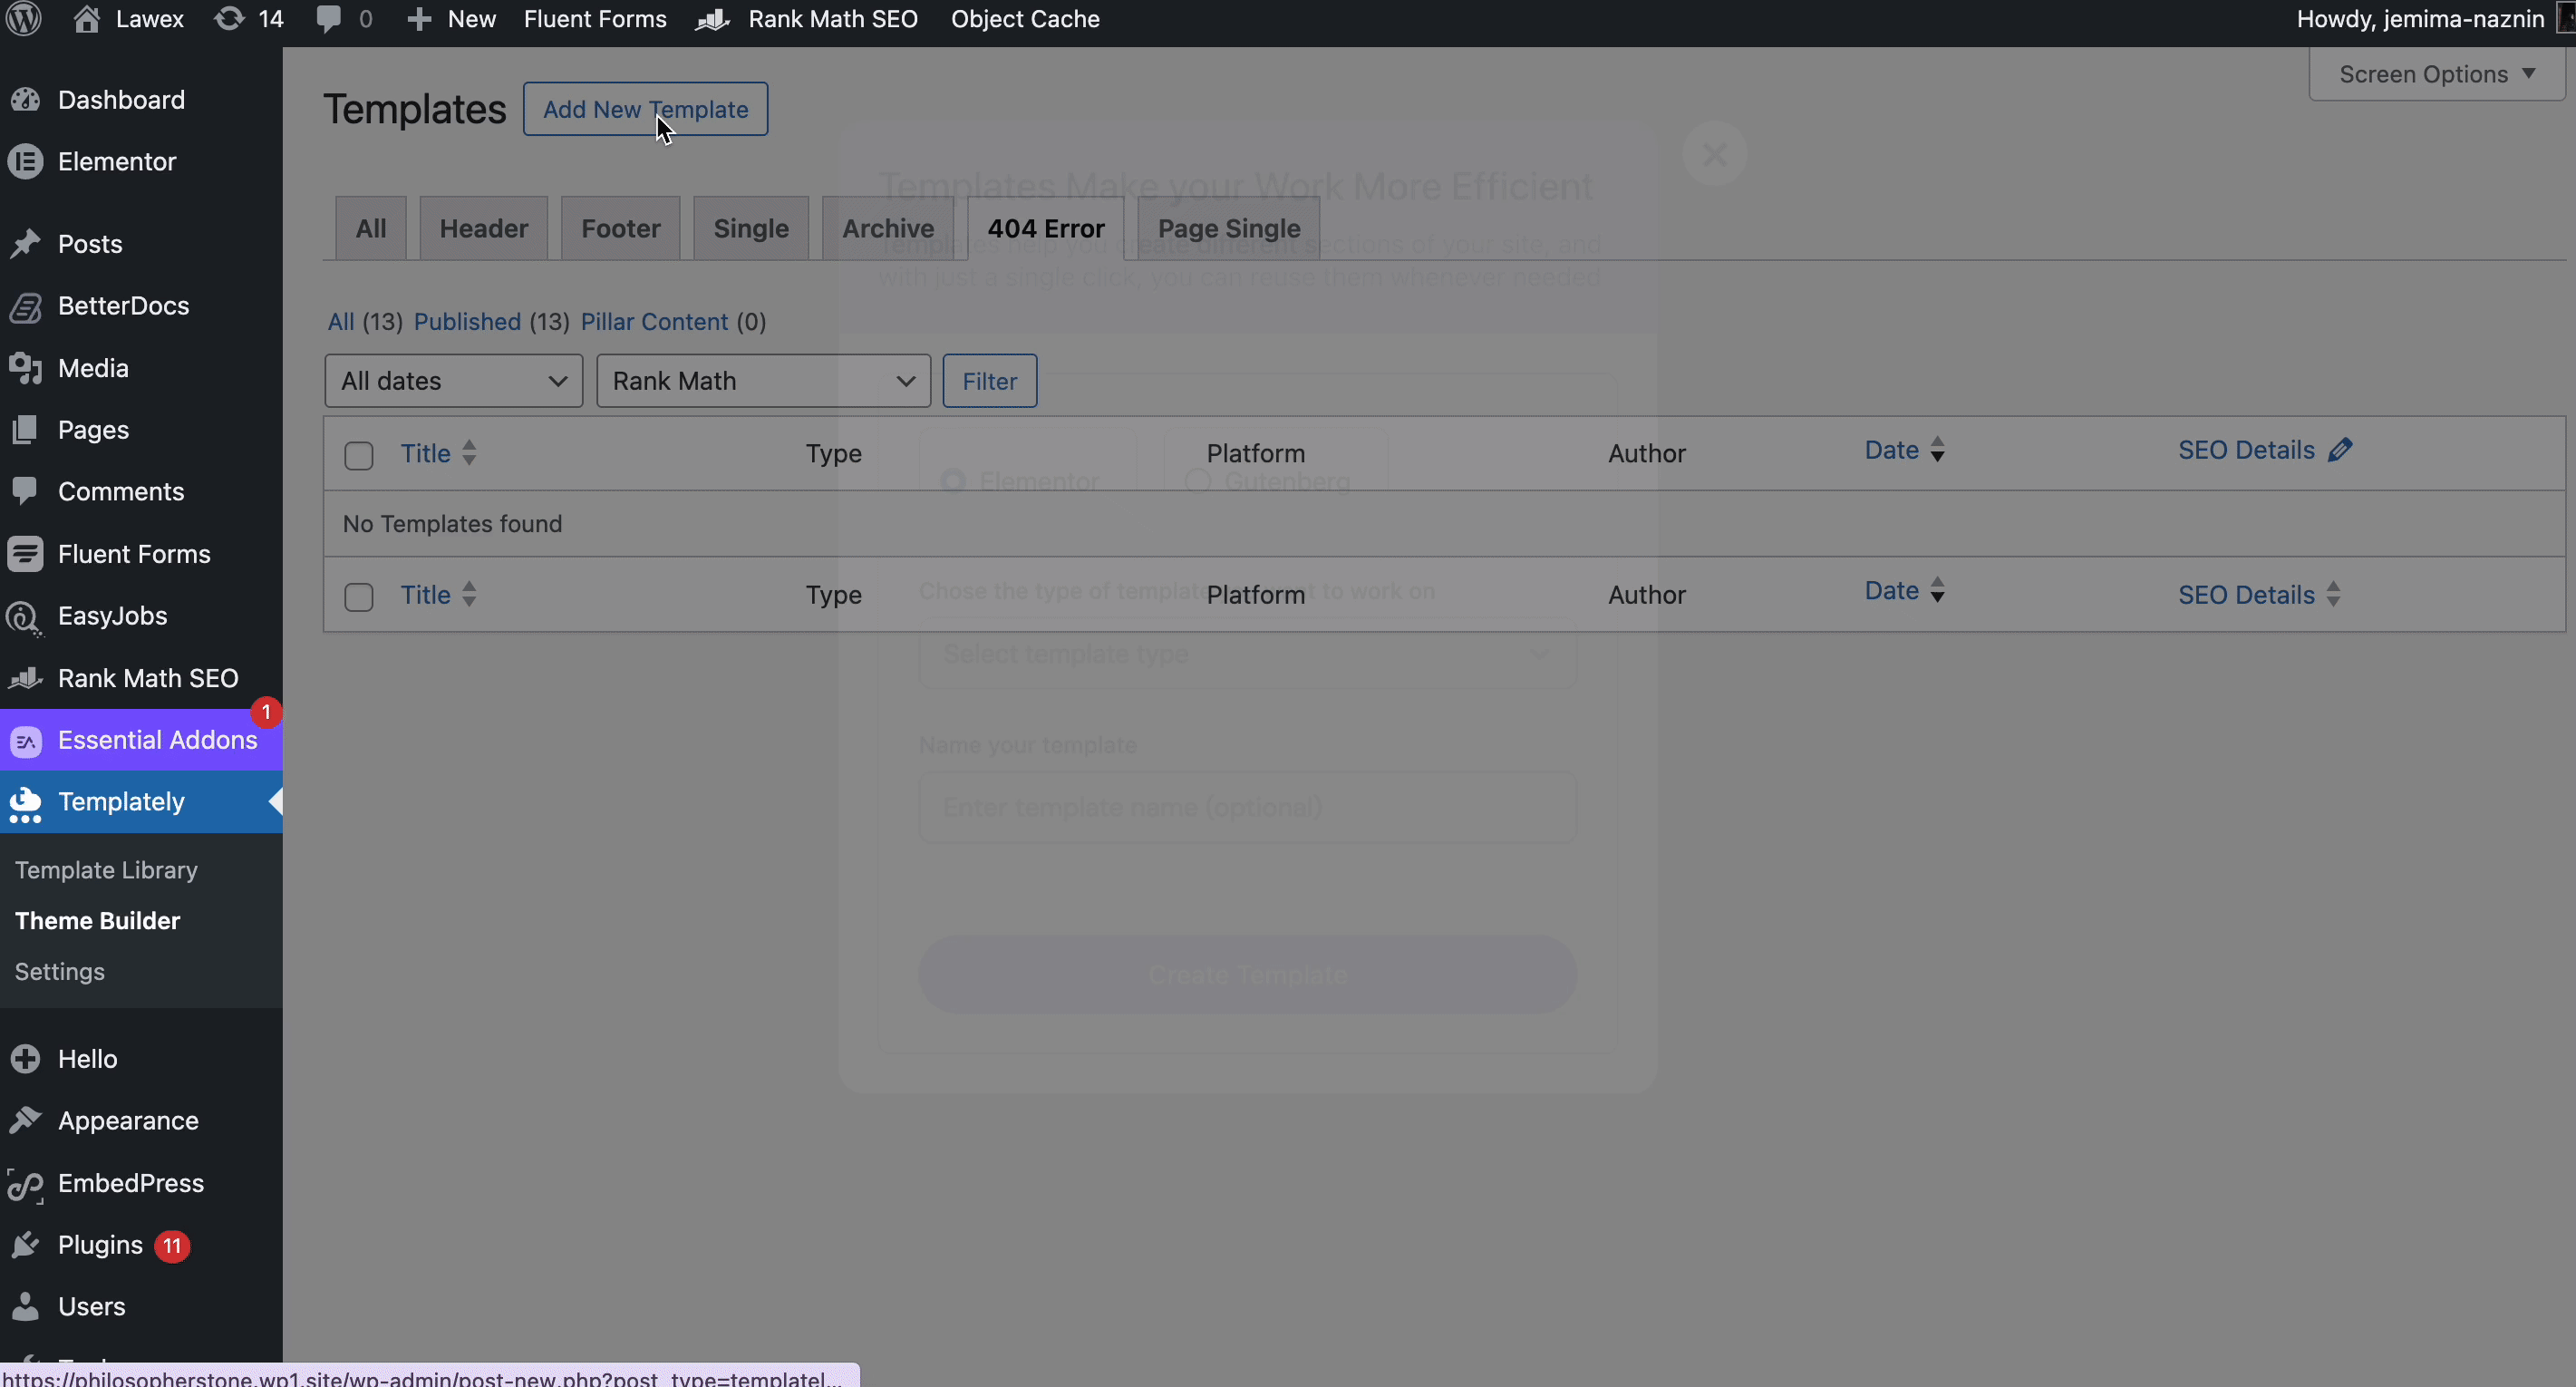The width and height of the screenshot is (2576, 1387).
Task: Open the Dashboard sidebar icon
Action: (x=25, y=100)
